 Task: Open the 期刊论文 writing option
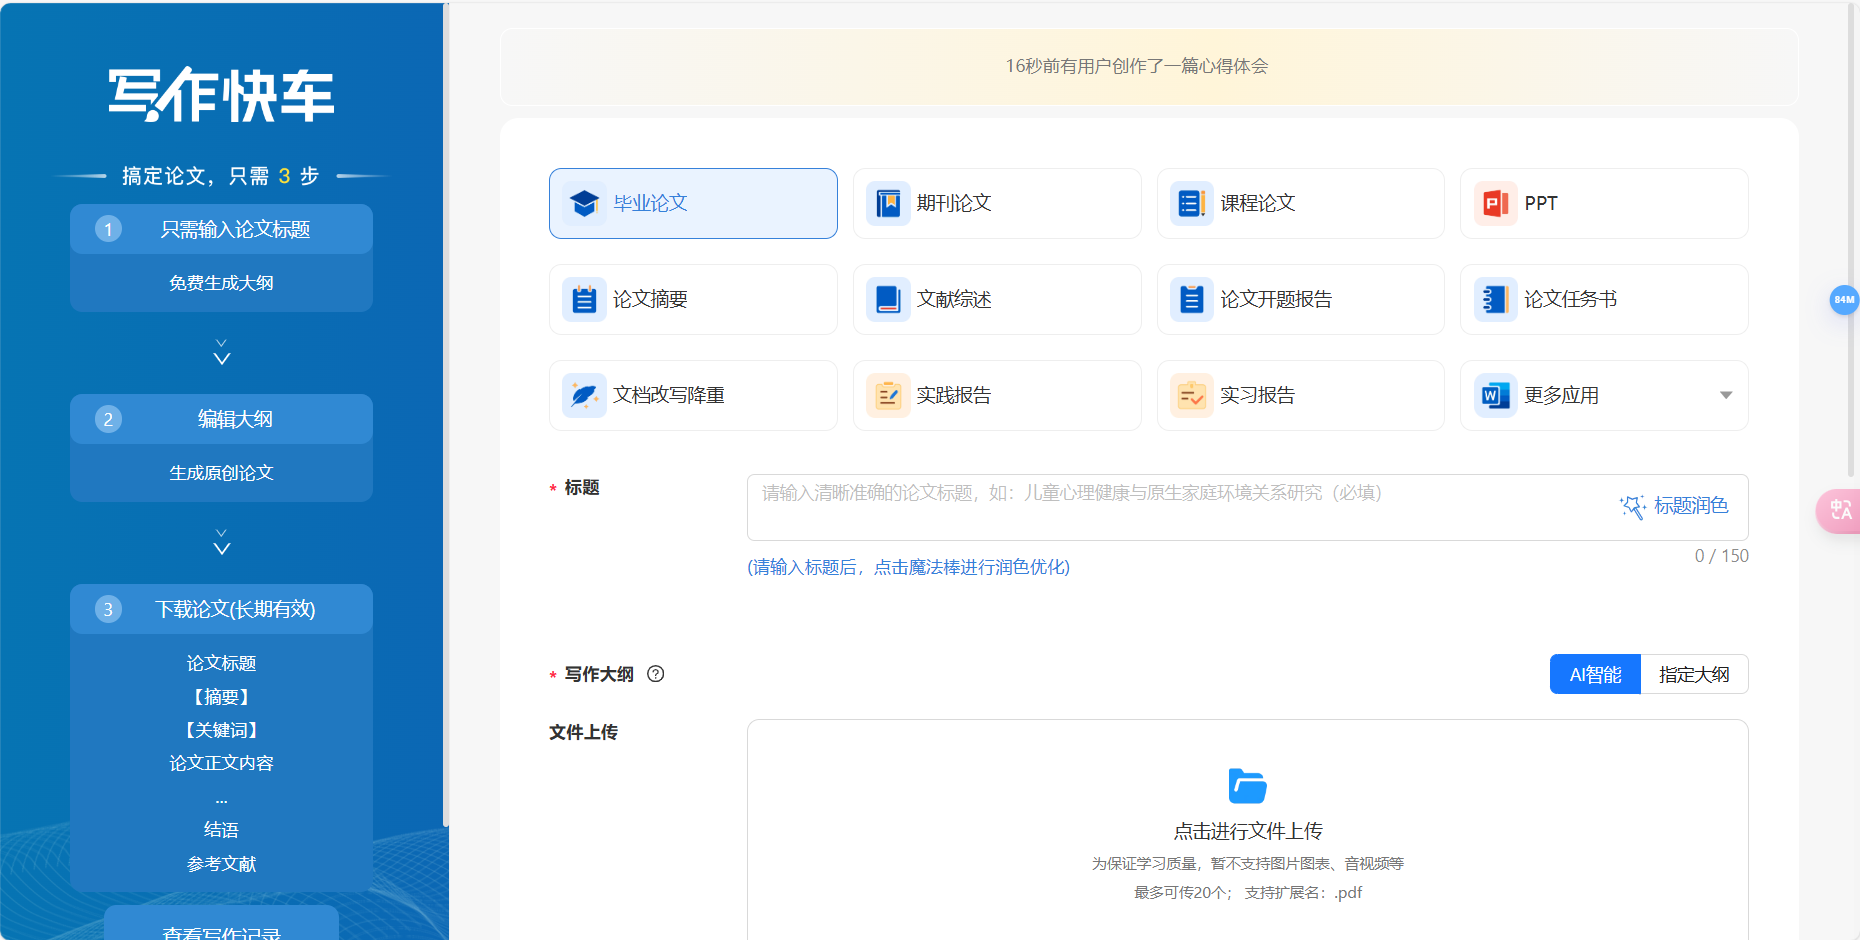996,203
